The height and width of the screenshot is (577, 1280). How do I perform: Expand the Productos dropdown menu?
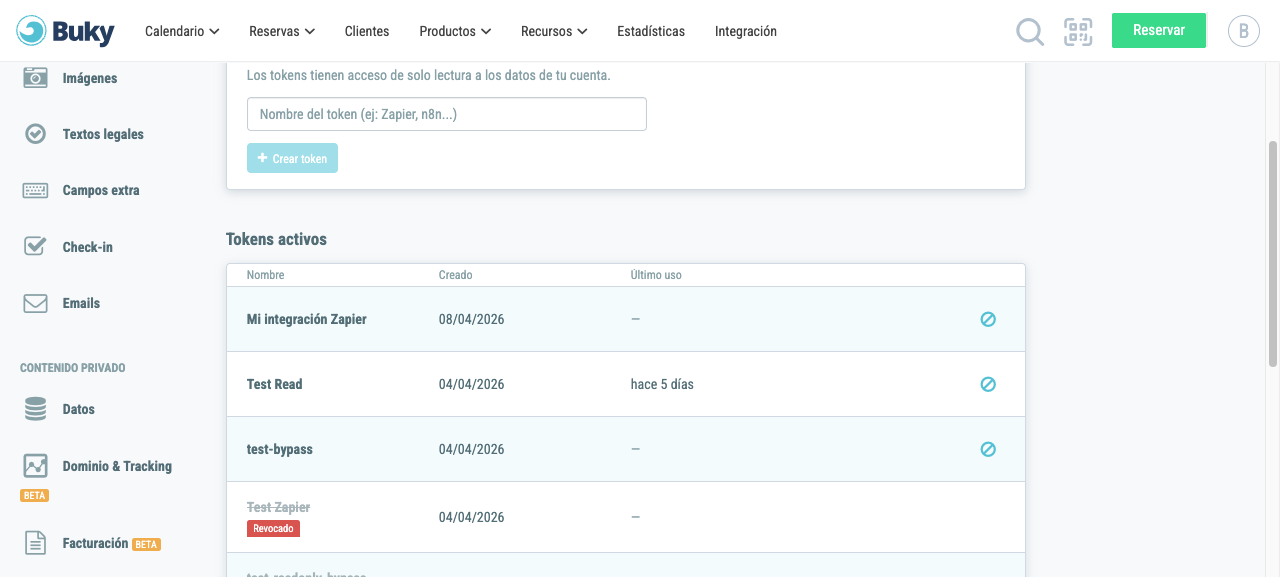pyautogui.click(x=455, y=31)
